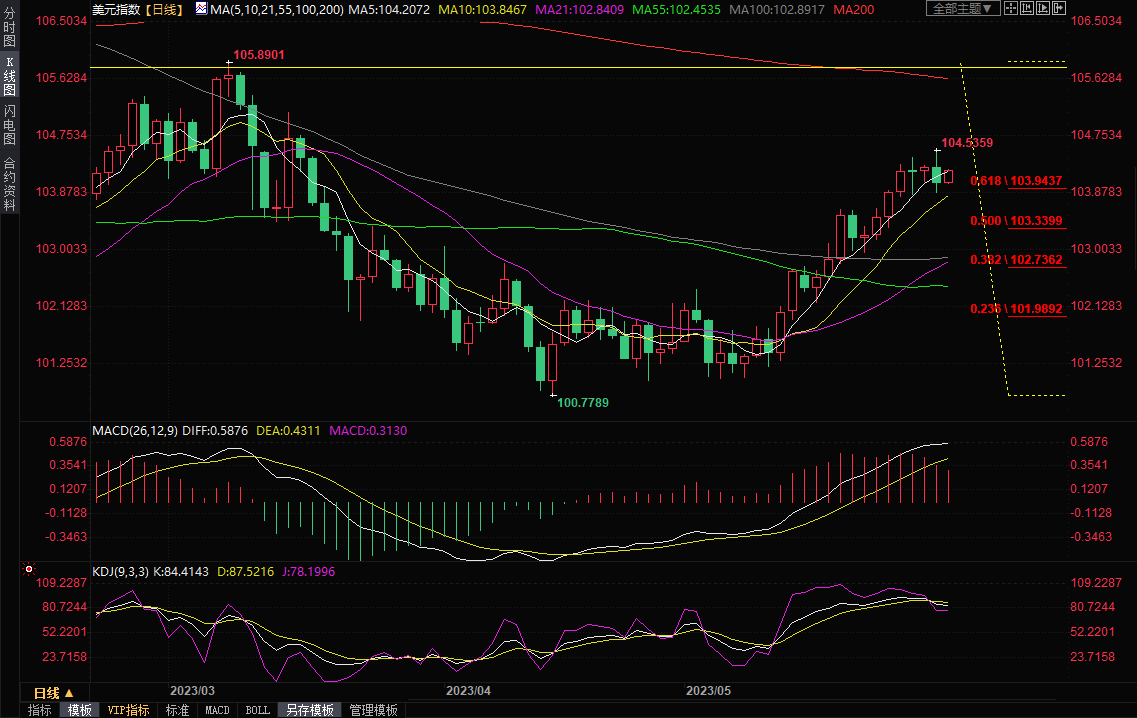Click the MA indicator chart icon

tap(201, 9)
